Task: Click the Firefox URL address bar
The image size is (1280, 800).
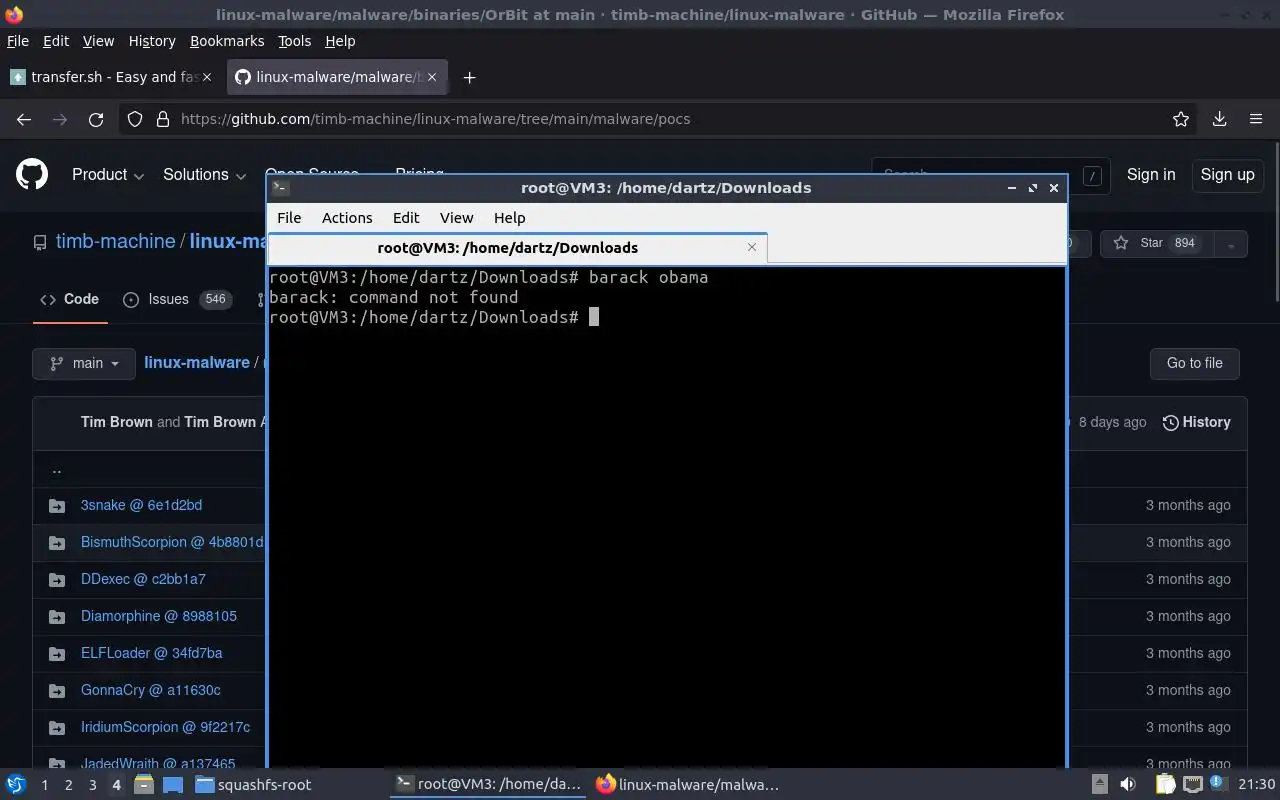Action: coord(660,119)
